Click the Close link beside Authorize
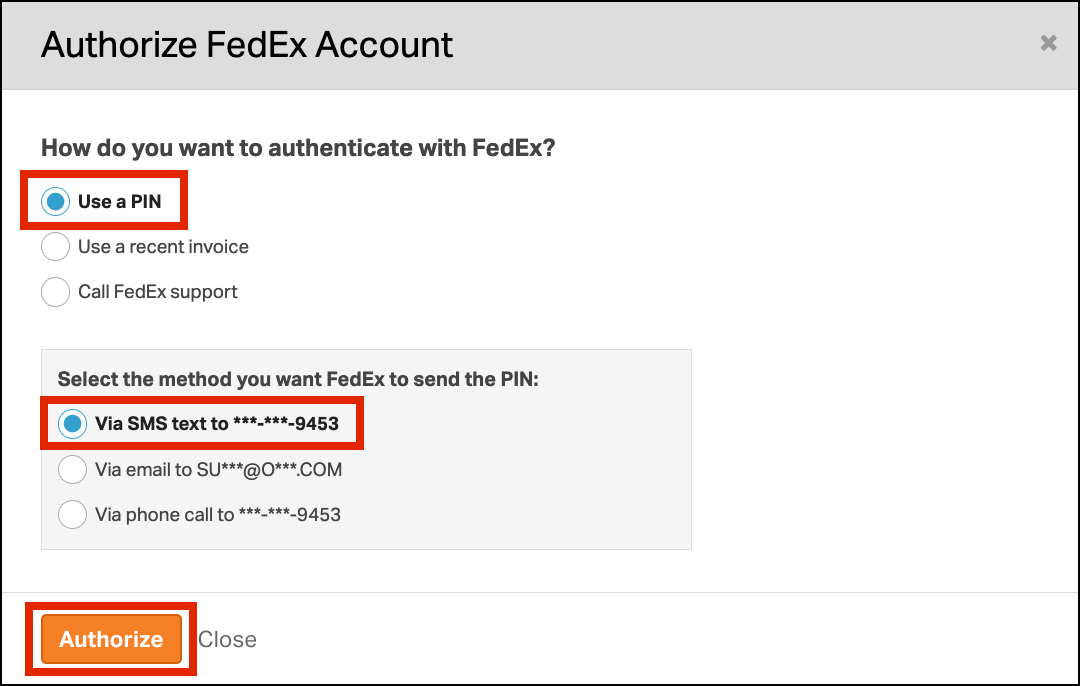The height and width of the screenshot is (686, 1080). [227, 640]
